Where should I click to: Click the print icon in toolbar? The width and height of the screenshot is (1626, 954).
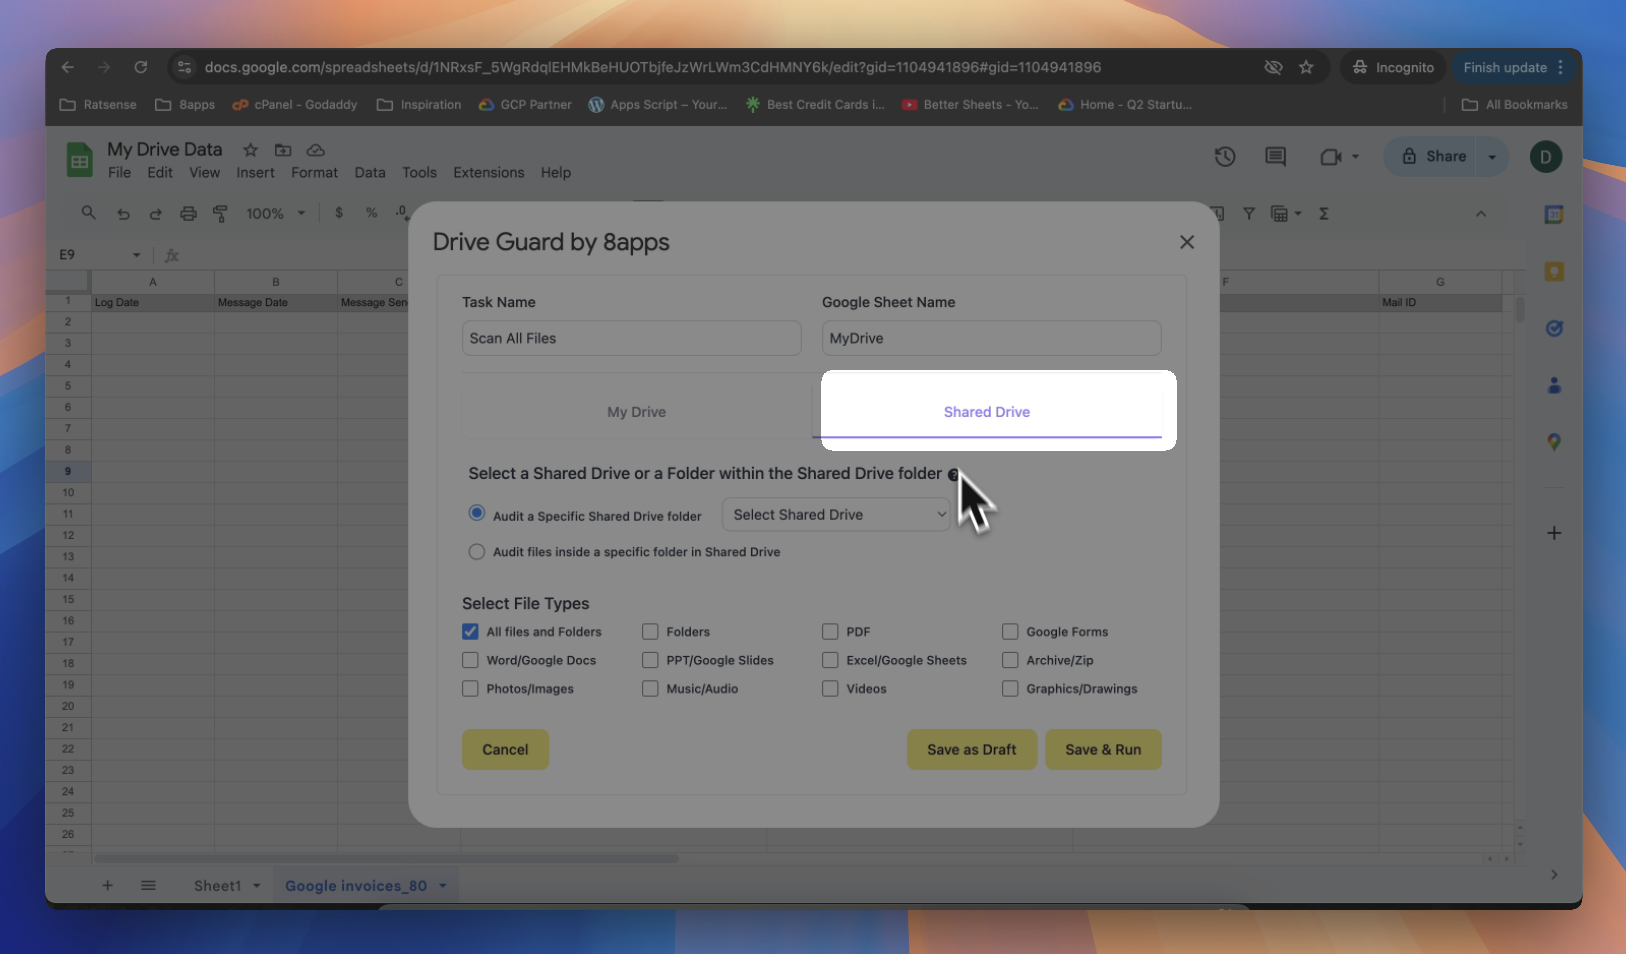click(188, 213)
